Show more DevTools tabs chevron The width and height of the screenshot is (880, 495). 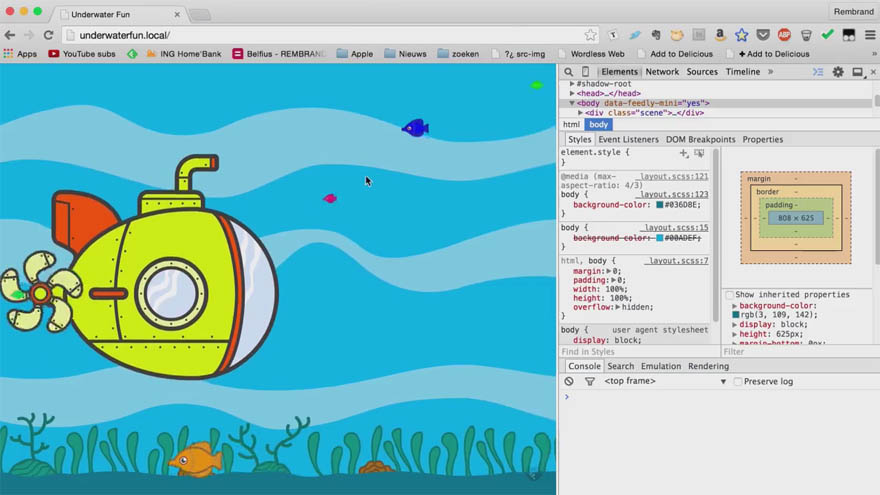click(771, 72)
